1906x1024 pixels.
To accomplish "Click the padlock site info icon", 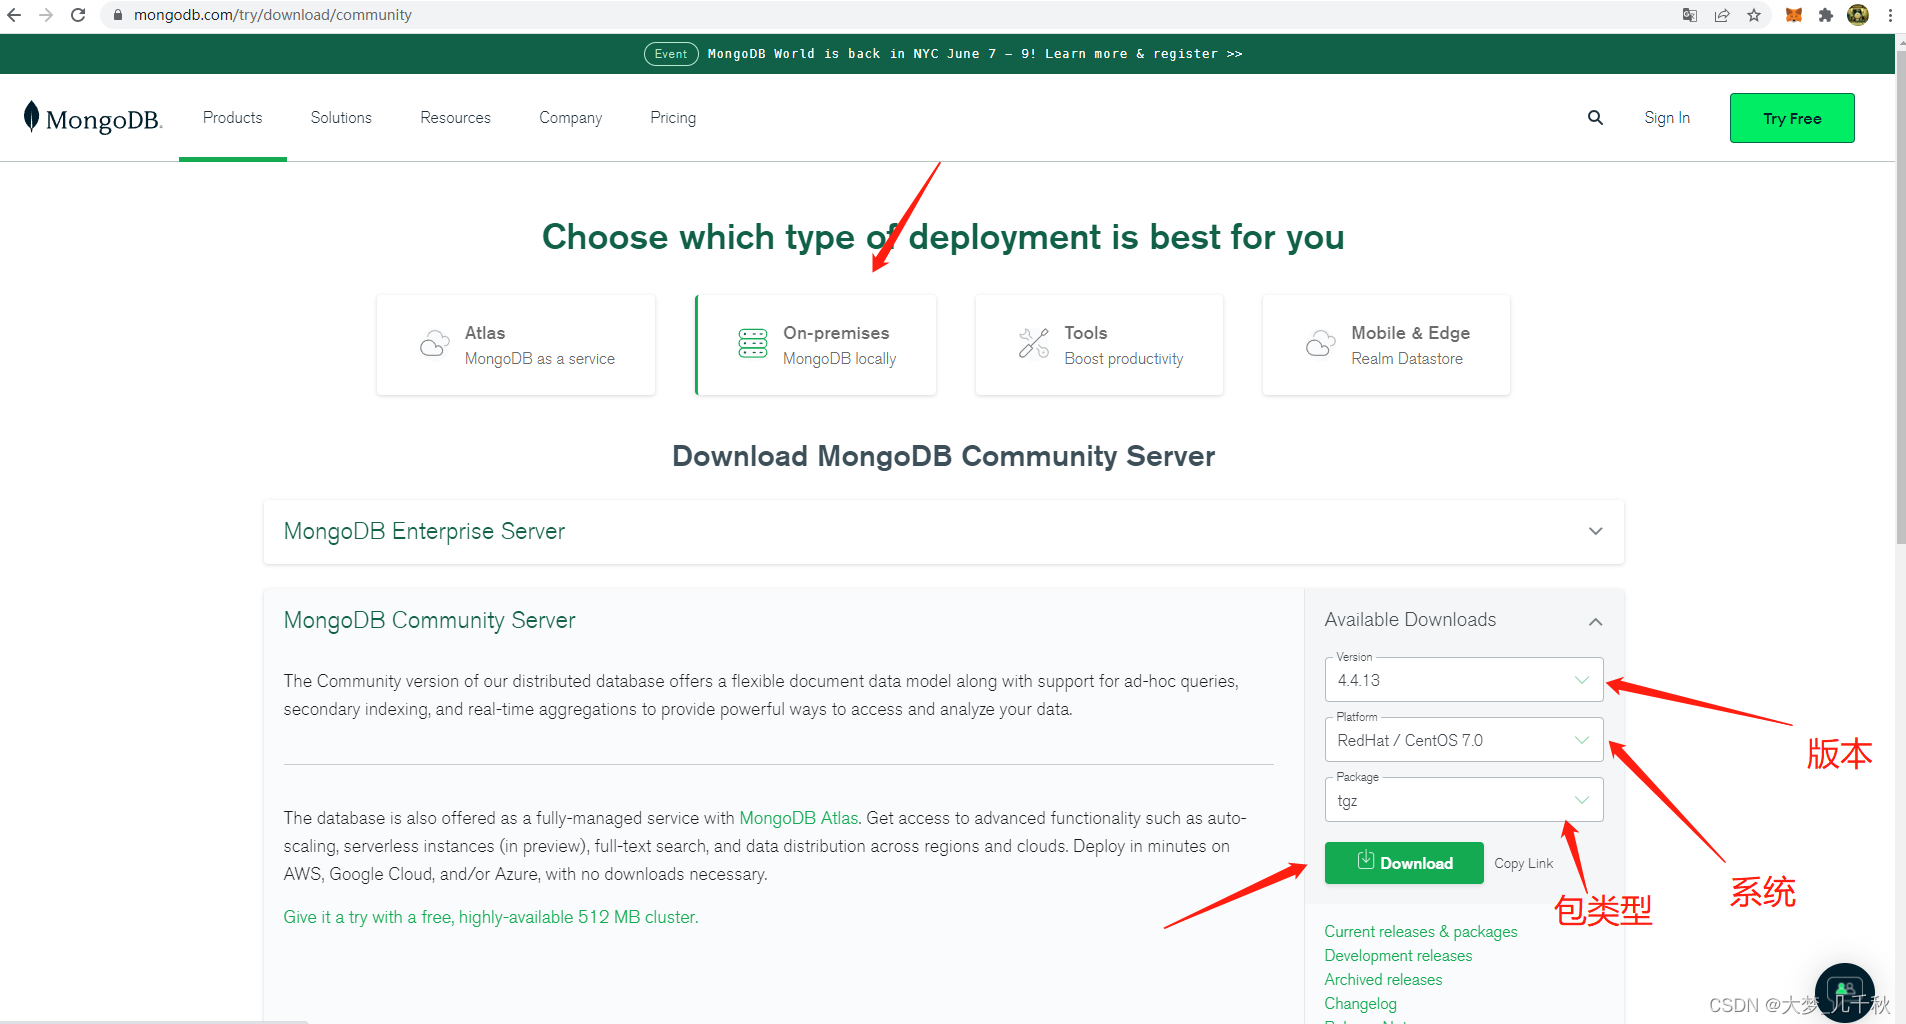I will tap(117, 15).
